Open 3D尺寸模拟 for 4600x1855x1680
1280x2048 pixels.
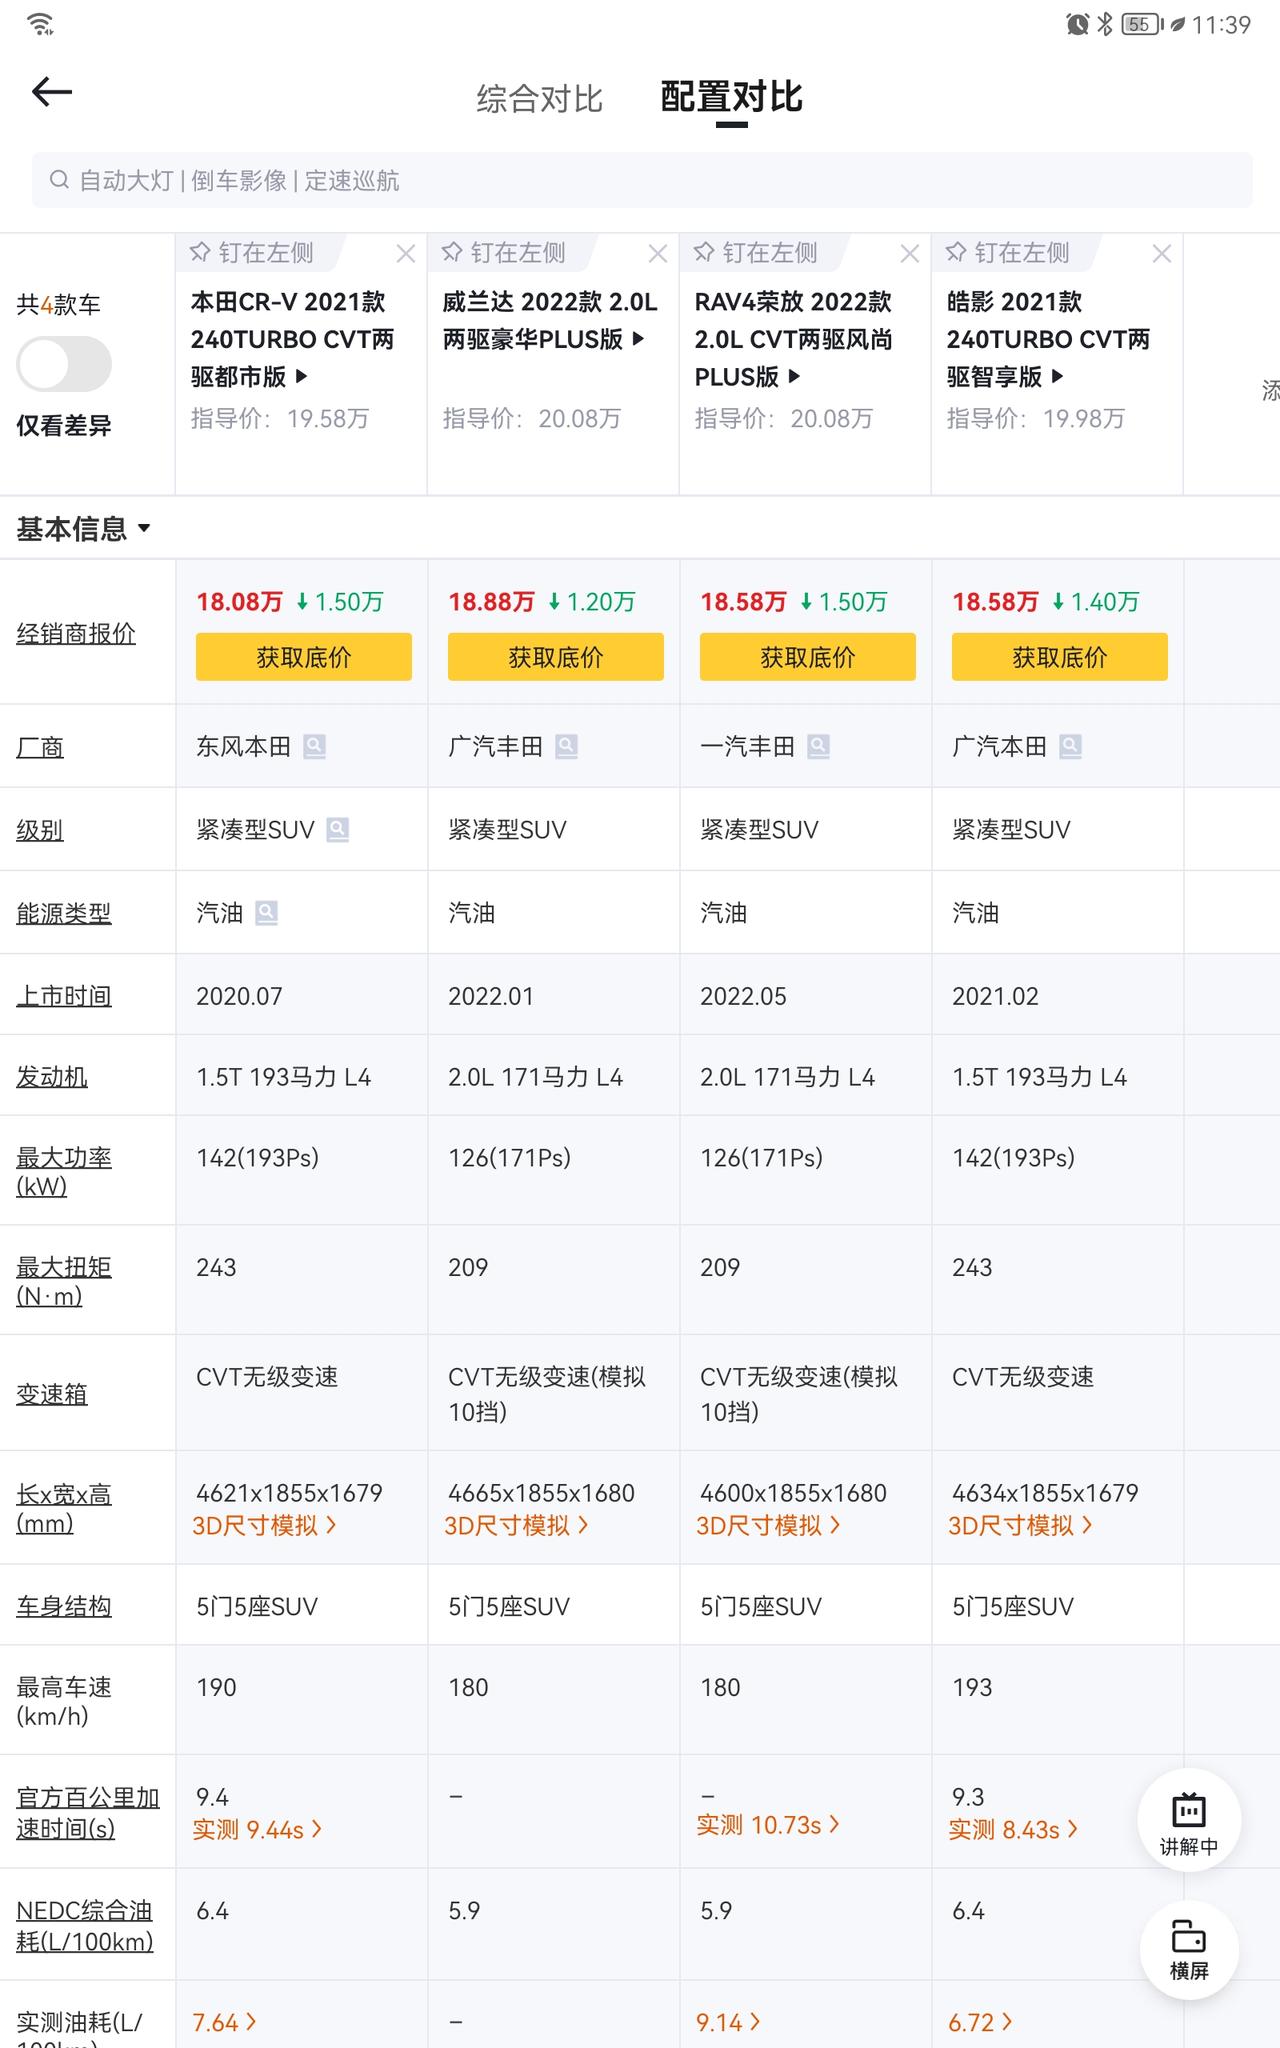(769, 1526)
